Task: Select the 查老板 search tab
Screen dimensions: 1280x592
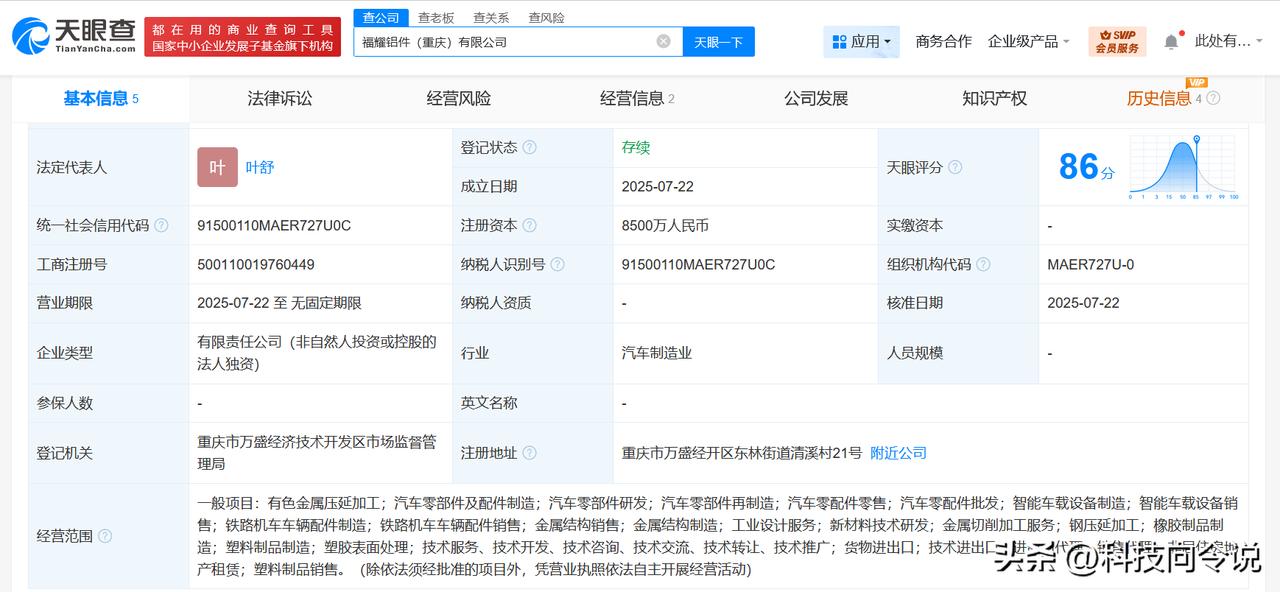Action: (436, 17)
